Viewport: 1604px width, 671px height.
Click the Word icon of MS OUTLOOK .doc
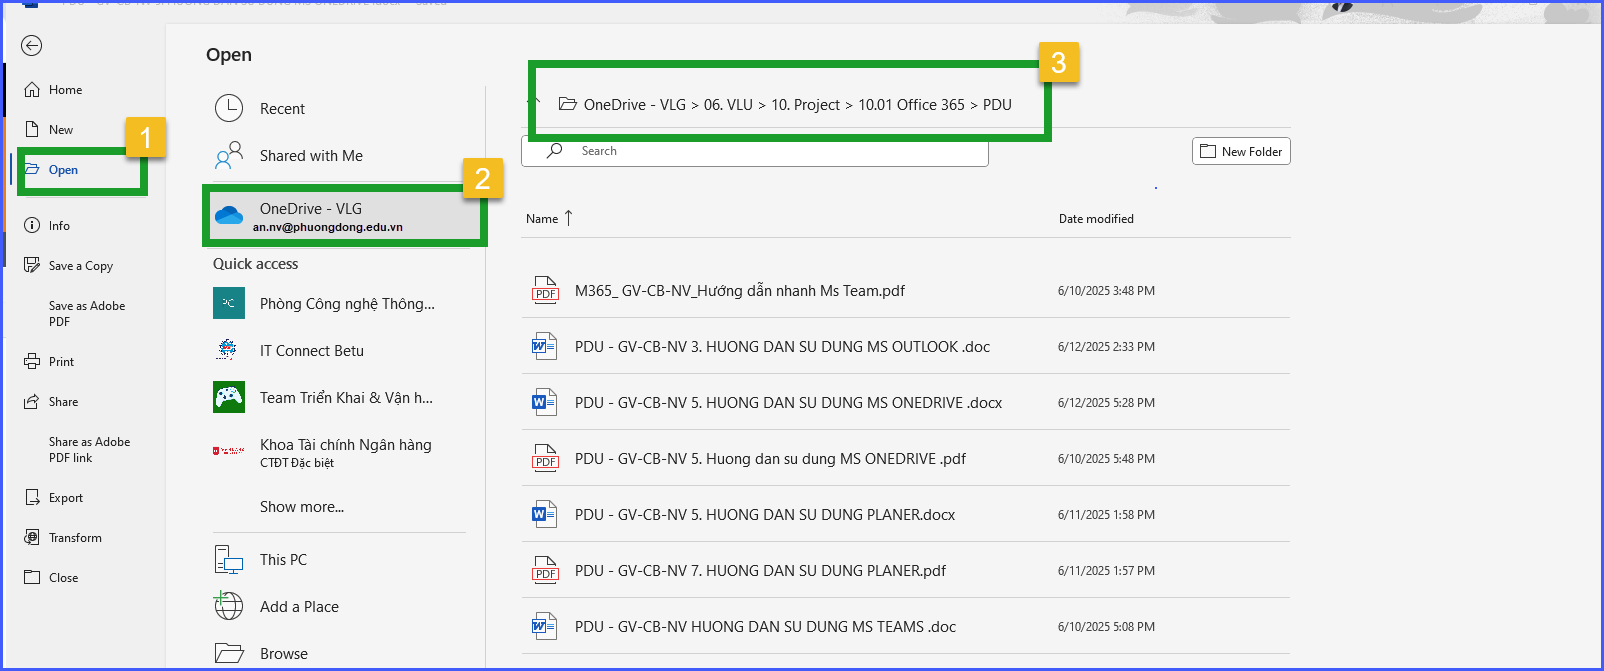545,346
